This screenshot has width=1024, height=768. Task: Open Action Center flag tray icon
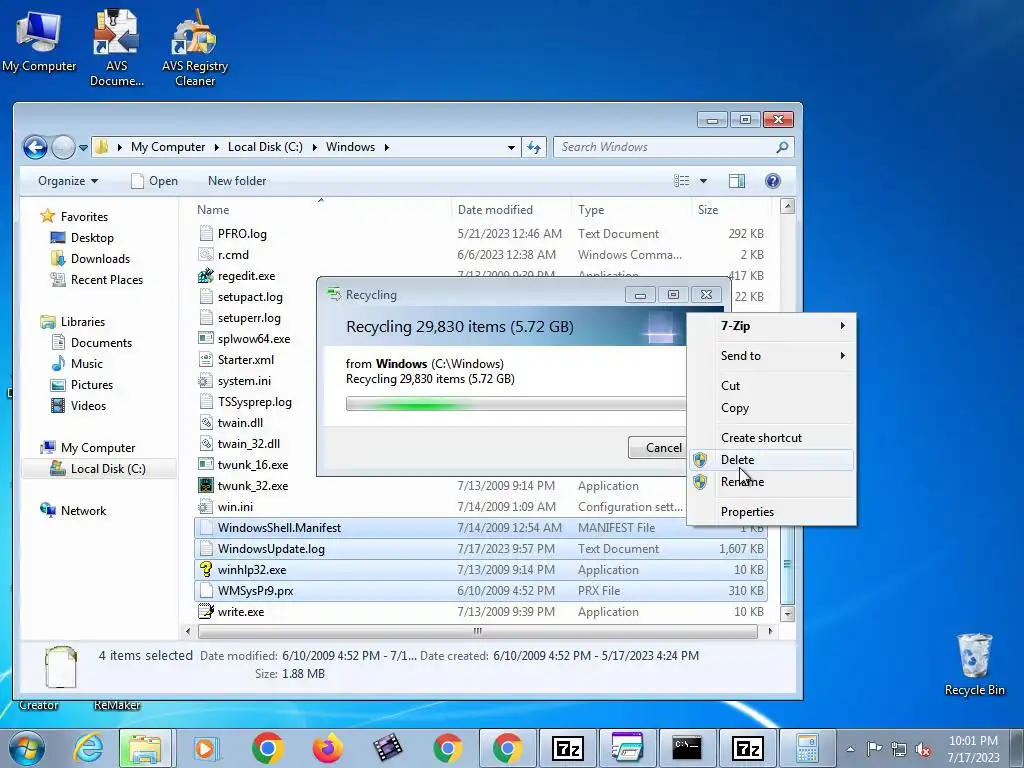[x=874, y=748]
